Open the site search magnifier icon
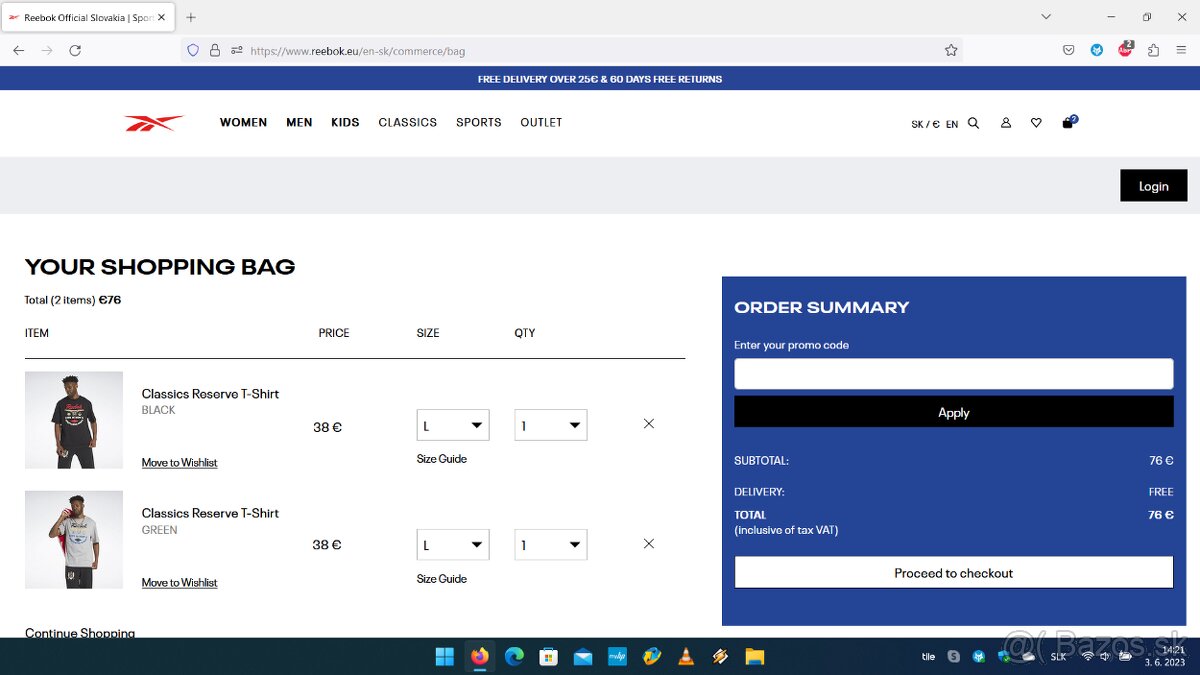Viewport: 1200px width, 675px height. pyautogui.click(x=973, y=123)
